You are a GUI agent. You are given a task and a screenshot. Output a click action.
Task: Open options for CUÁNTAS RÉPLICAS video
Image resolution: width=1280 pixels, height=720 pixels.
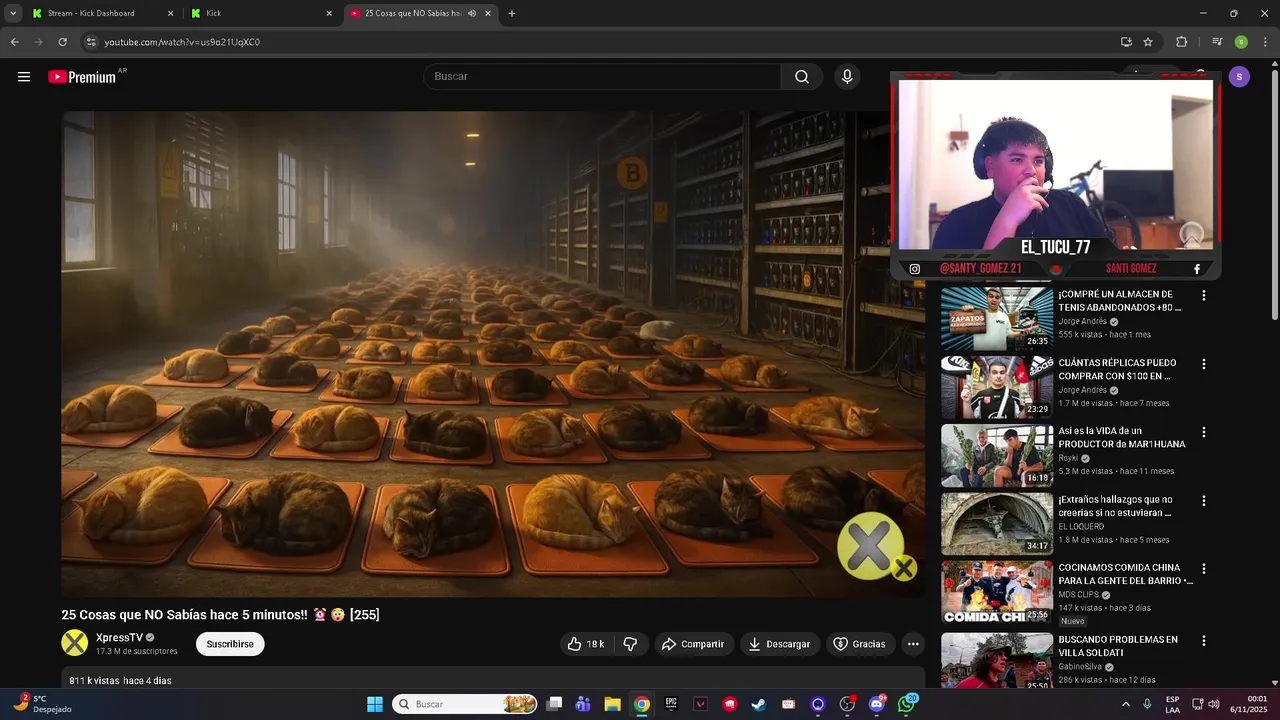click(1204, 364)
